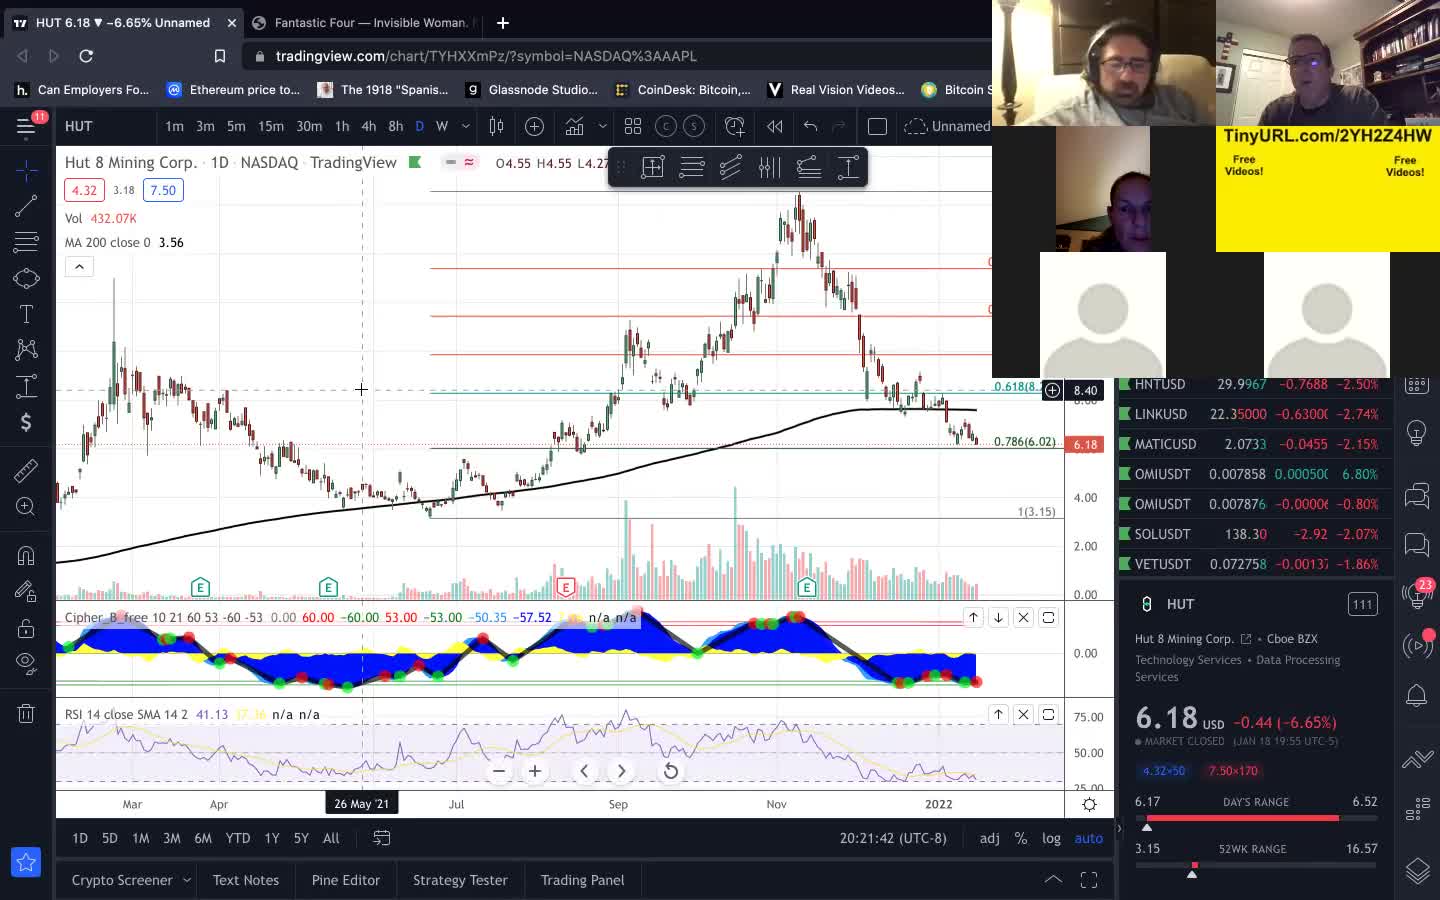Viewport: 1440px width, 900px height.
Task: Zoom in chart with plus button
Action: point(535,771)
